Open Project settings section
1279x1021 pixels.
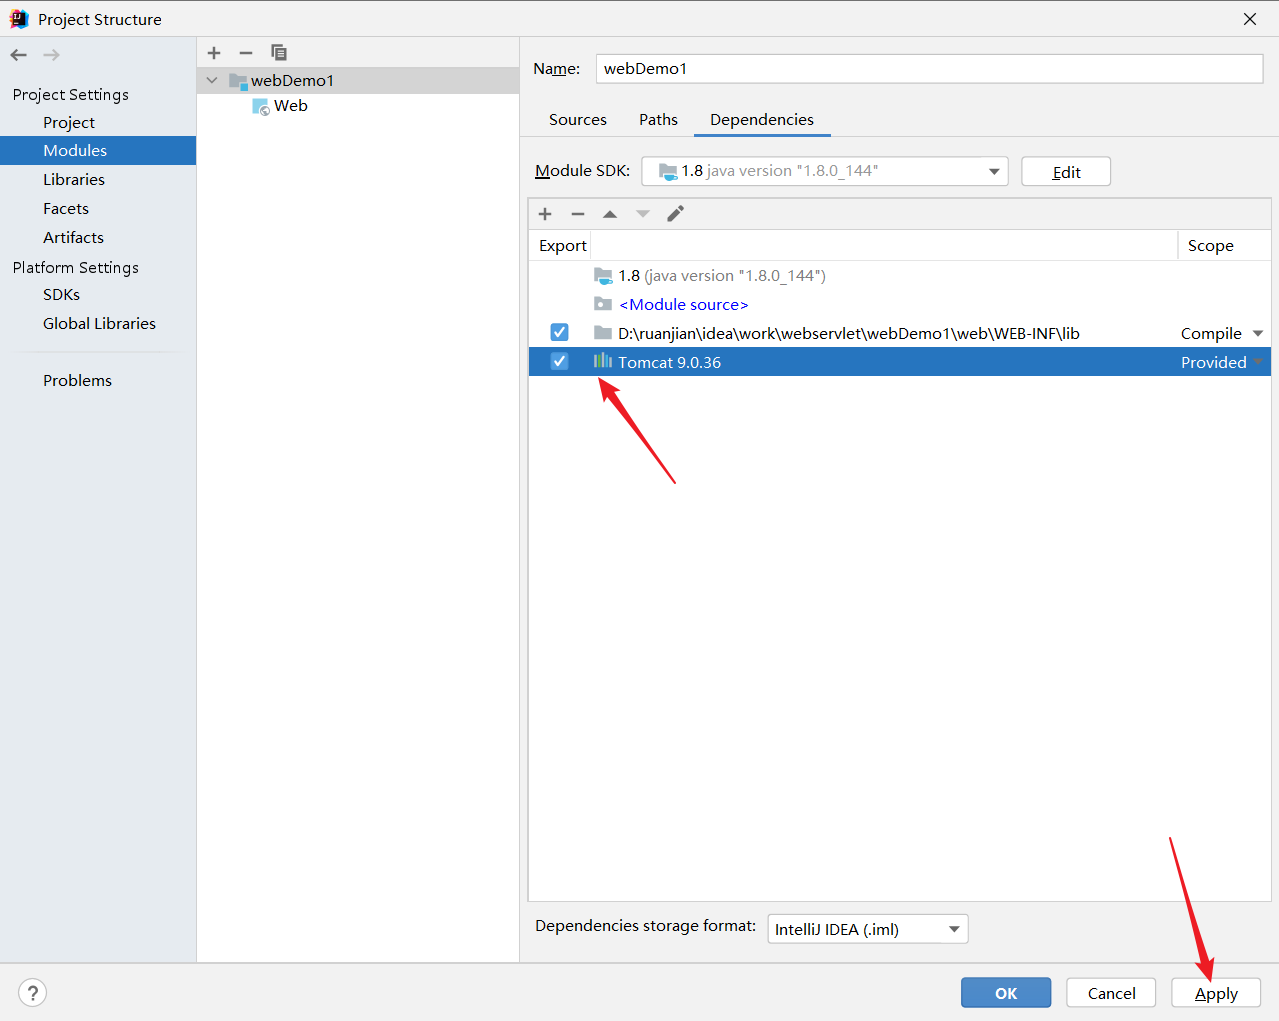click(x=69, y=122)
